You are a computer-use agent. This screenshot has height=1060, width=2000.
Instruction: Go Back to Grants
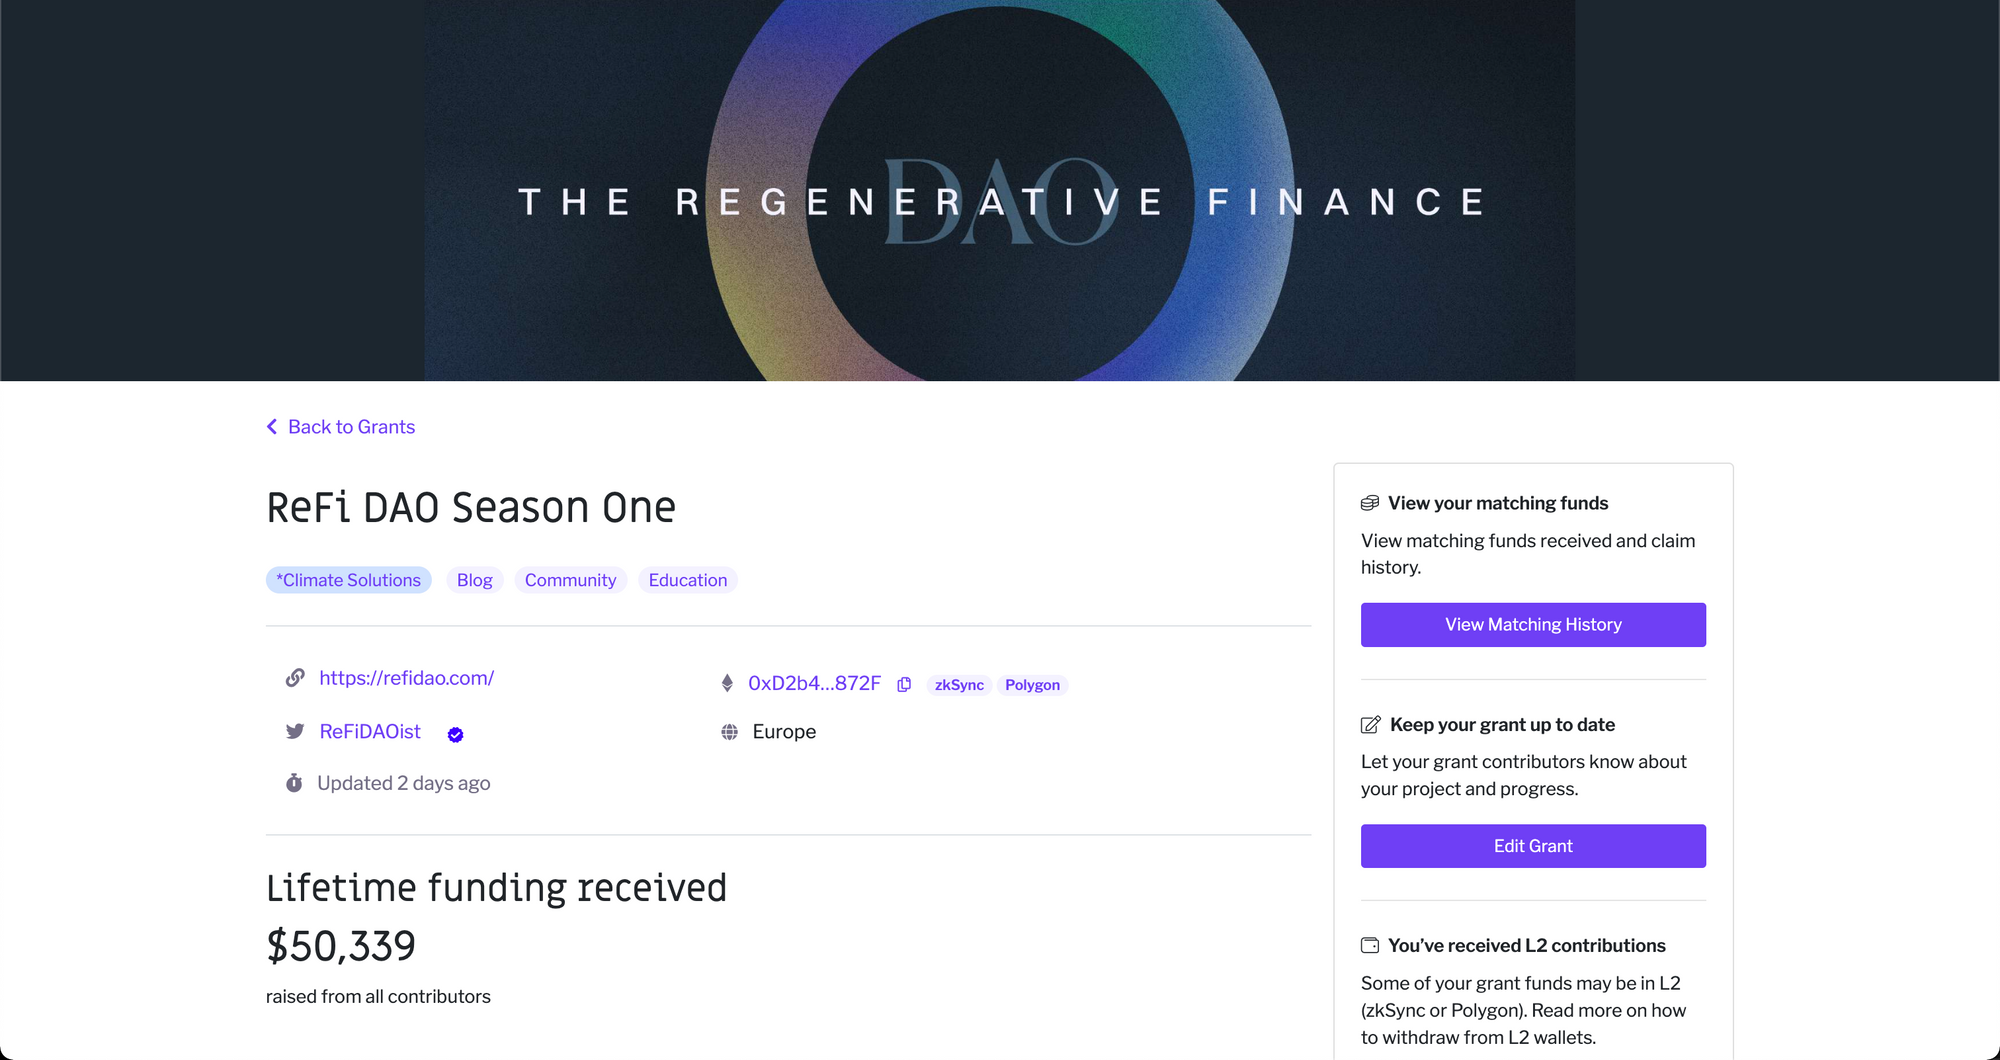pos(351,427)
